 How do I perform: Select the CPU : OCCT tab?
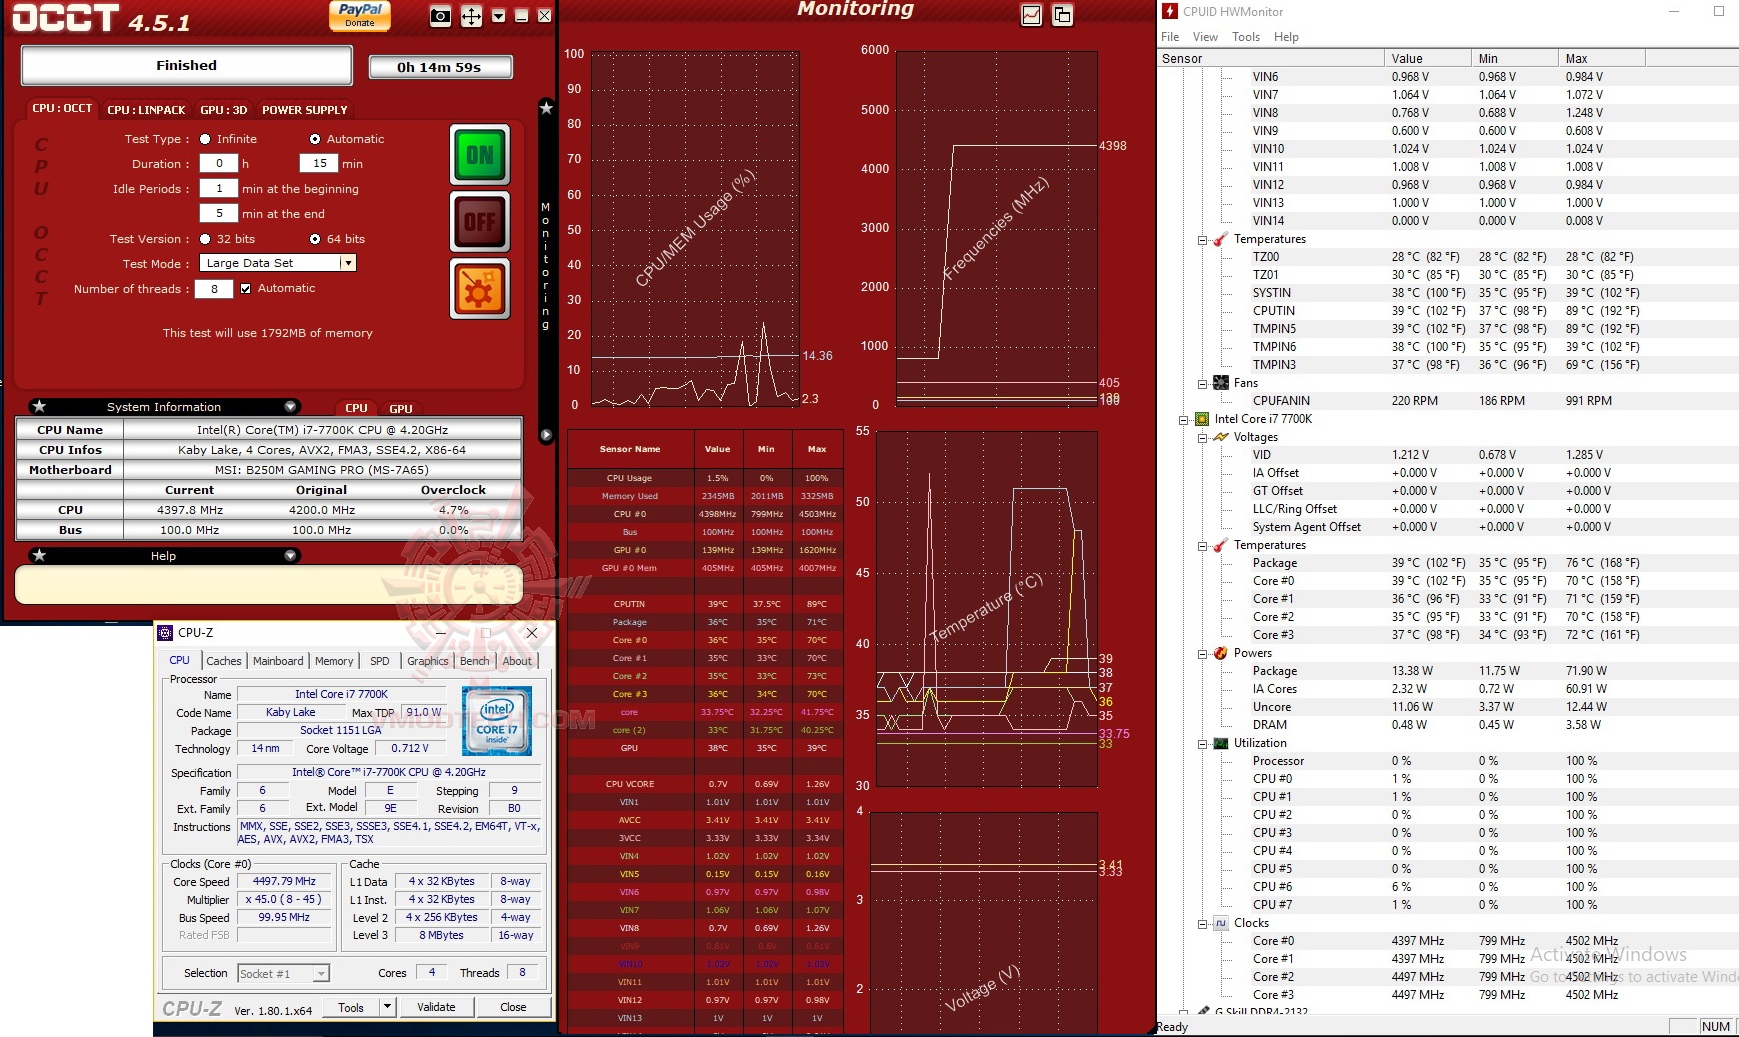click(x=62, y=108)
